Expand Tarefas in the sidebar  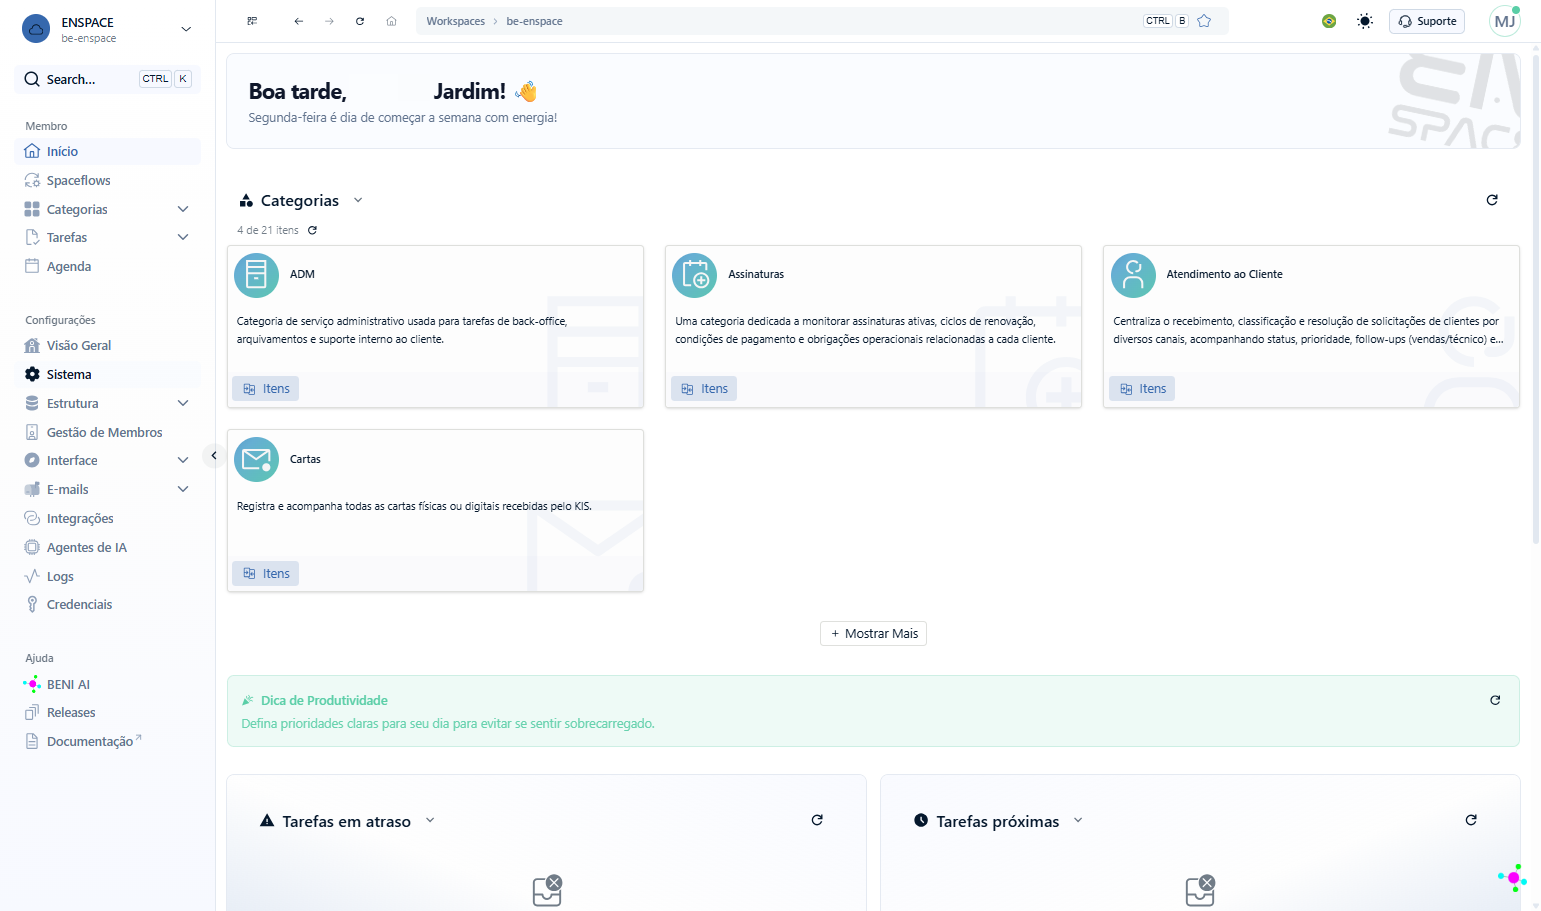click(183, 237)
